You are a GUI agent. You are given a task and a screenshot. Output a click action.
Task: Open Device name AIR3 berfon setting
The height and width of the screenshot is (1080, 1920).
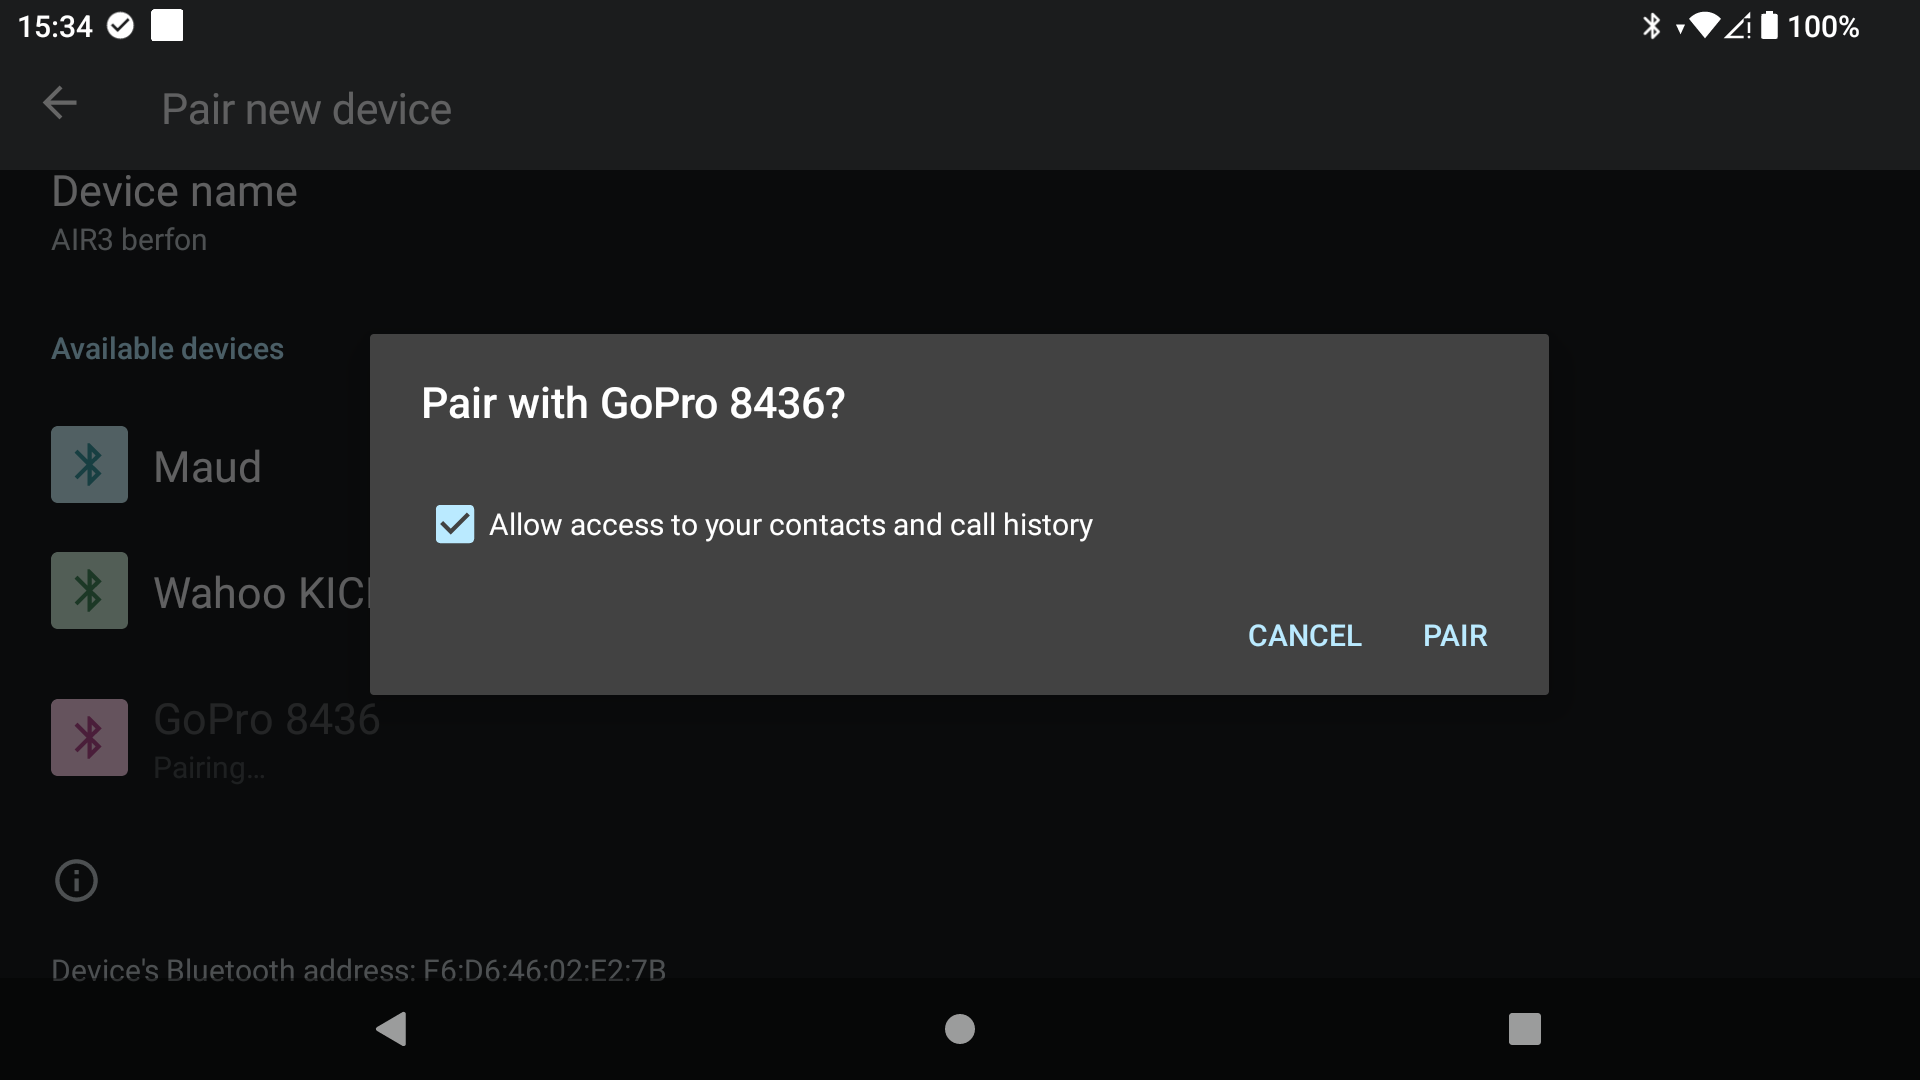pos(174,213)
